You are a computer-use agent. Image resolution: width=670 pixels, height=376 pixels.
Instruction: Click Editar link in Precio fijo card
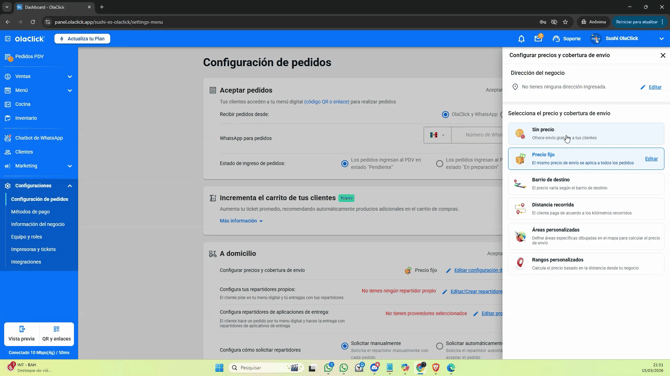click(651, 159)
